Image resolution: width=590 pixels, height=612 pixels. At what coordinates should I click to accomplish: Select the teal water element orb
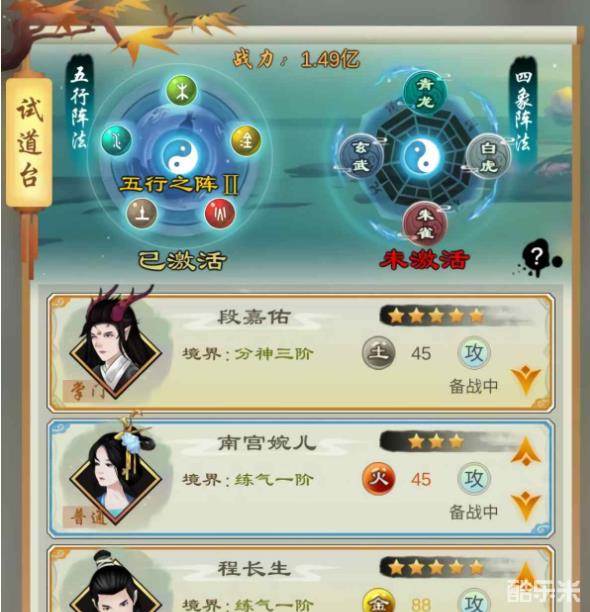[116, 141]
